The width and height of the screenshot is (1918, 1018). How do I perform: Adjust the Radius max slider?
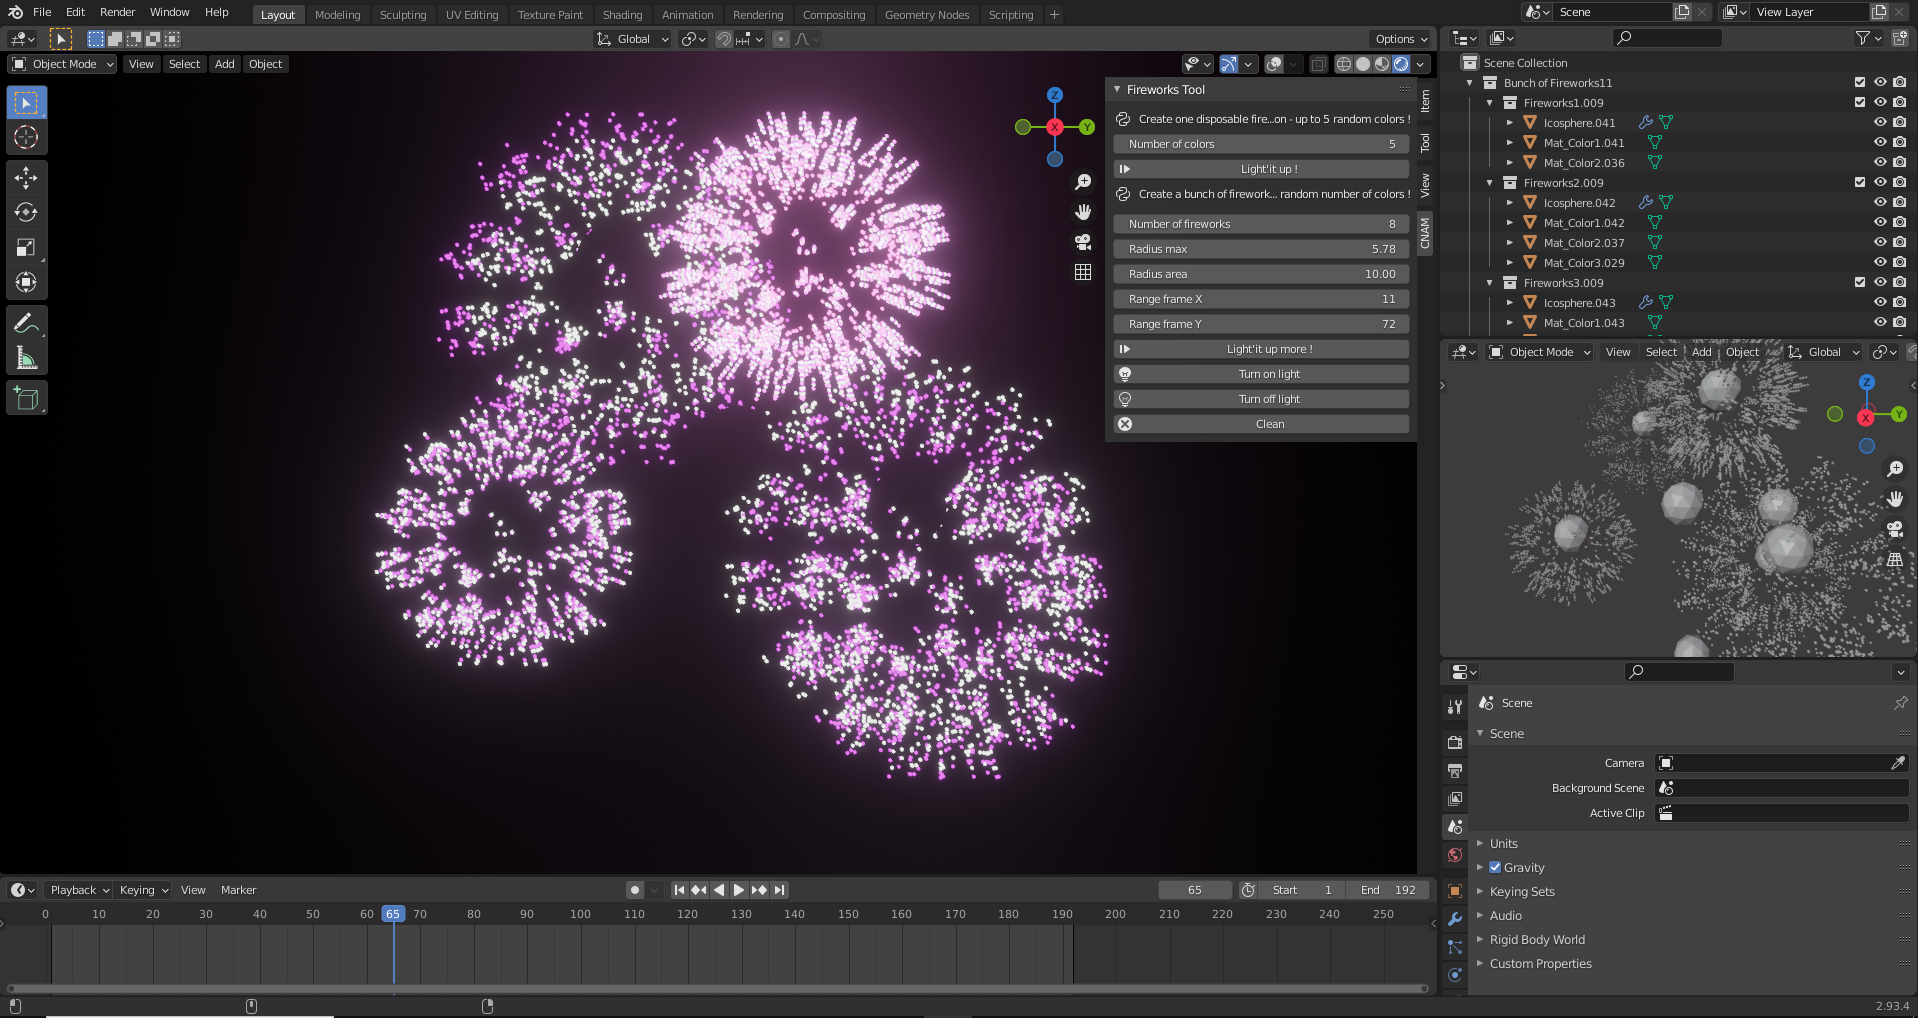[1261, 249]
